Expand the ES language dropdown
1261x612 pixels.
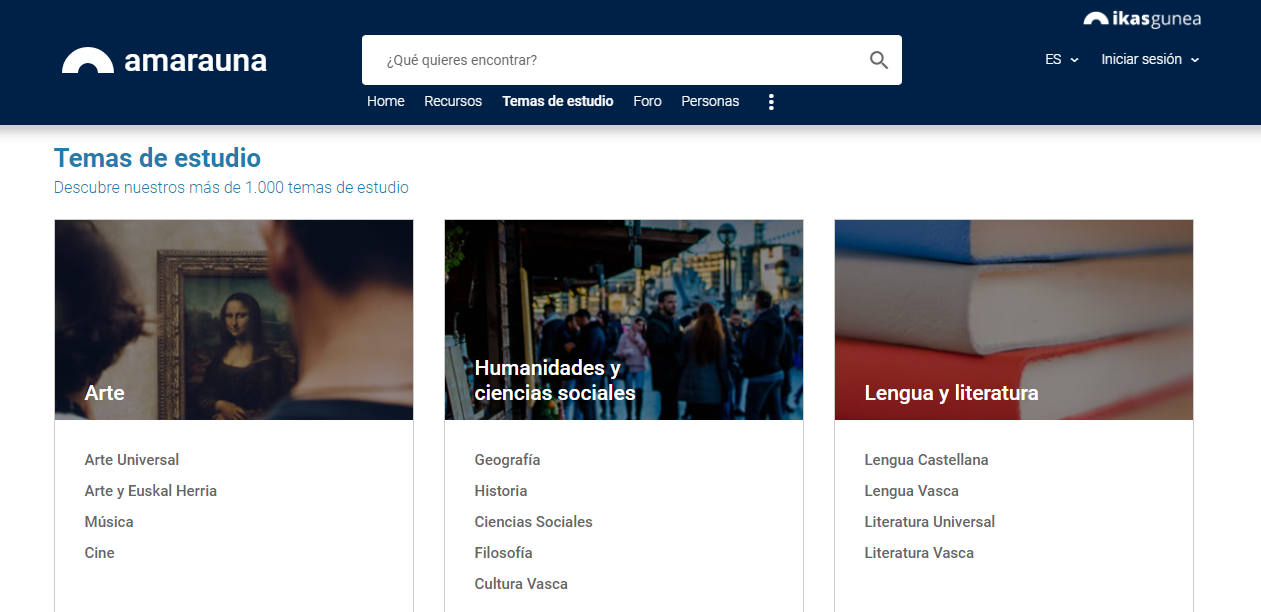pyautogui.click(x=1061, y=60)
